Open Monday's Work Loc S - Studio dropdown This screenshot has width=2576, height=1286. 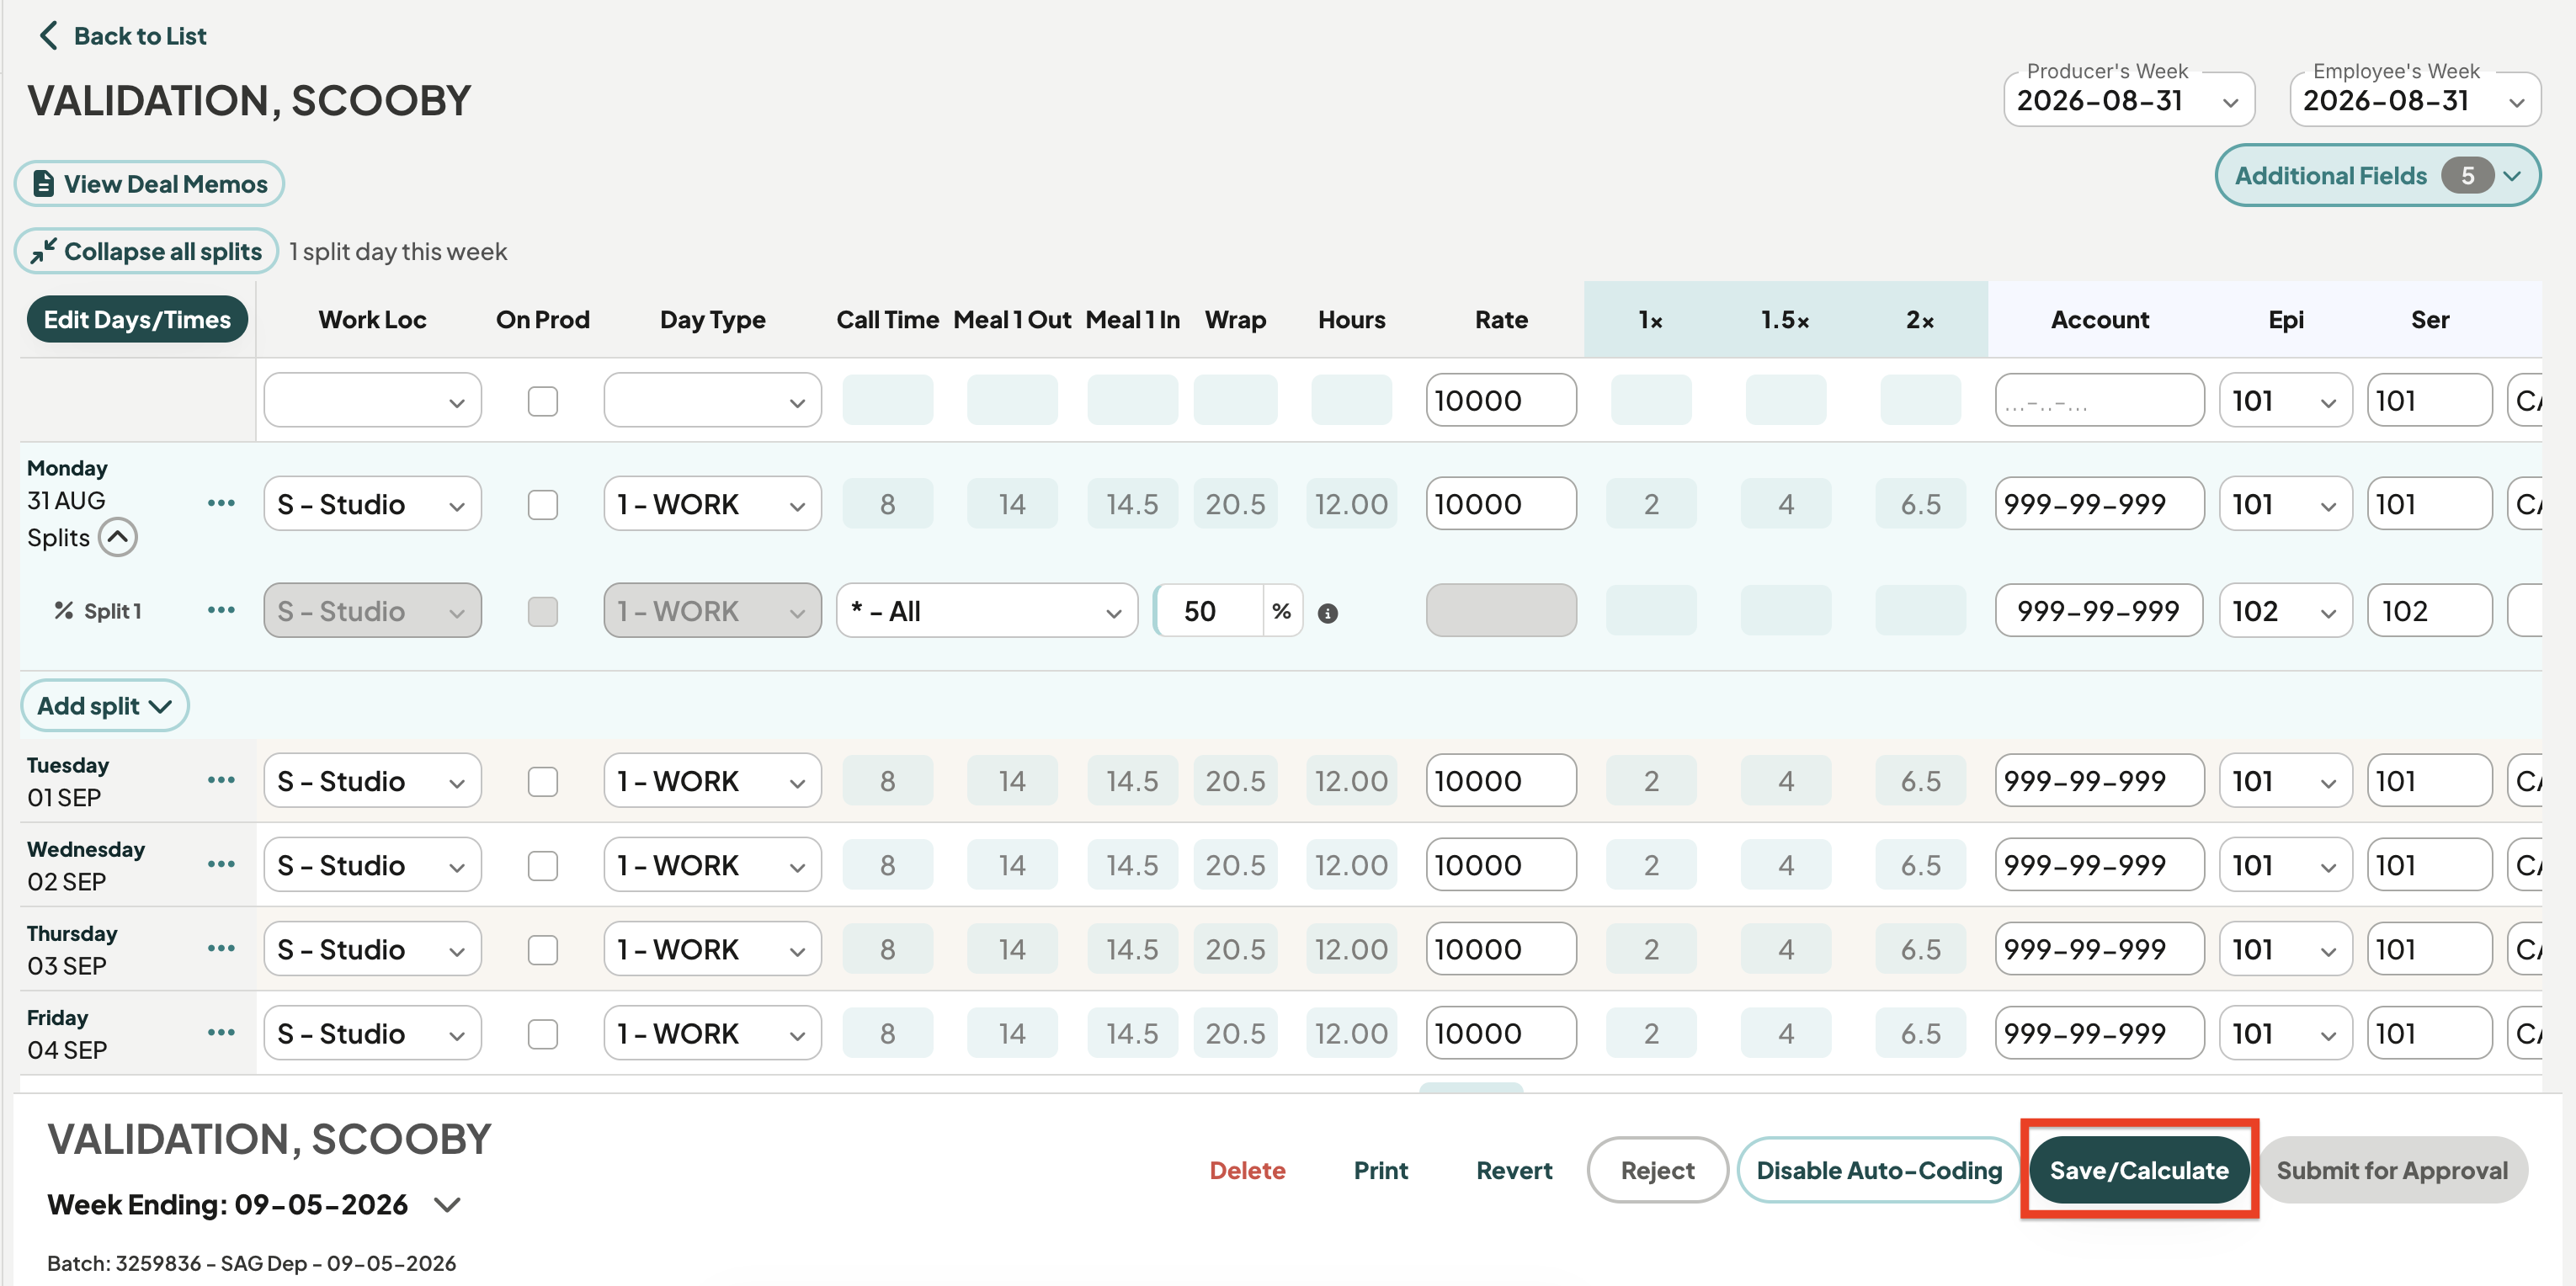[x=372, y=504]
